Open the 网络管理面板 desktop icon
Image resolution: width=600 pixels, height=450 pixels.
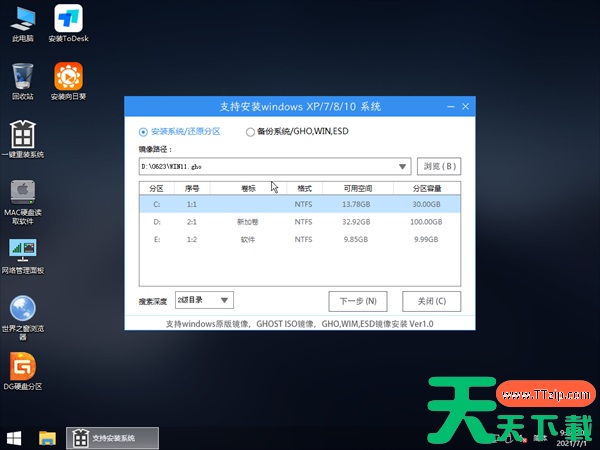23,256
